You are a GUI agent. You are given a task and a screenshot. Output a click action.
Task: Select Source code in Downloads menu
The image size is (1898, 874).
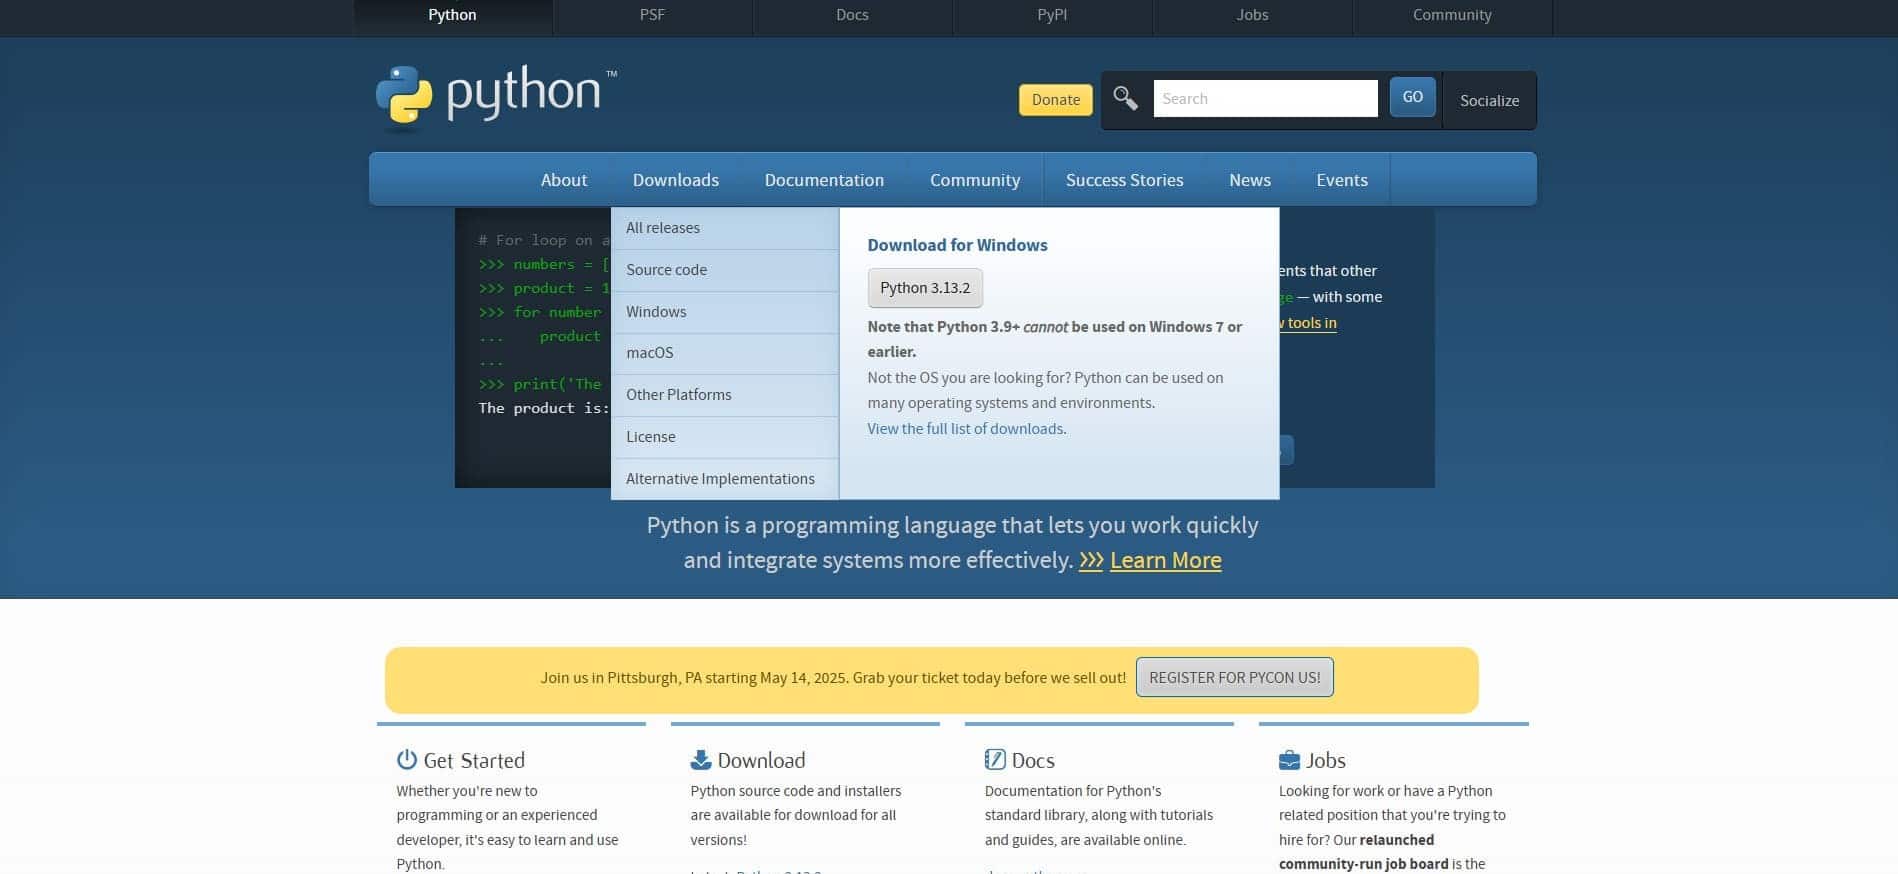(x=725, y=270)
